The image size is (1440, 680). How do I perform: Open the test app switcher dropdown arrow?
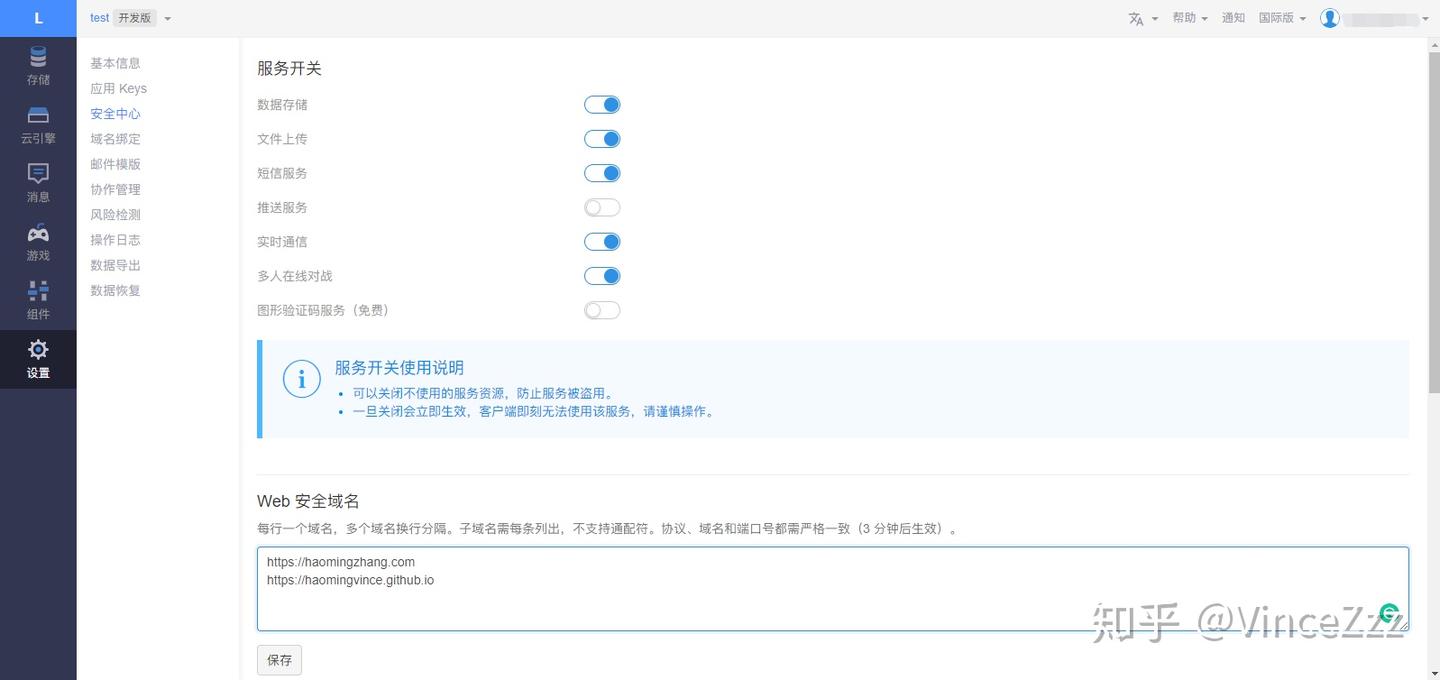(167, 19)
